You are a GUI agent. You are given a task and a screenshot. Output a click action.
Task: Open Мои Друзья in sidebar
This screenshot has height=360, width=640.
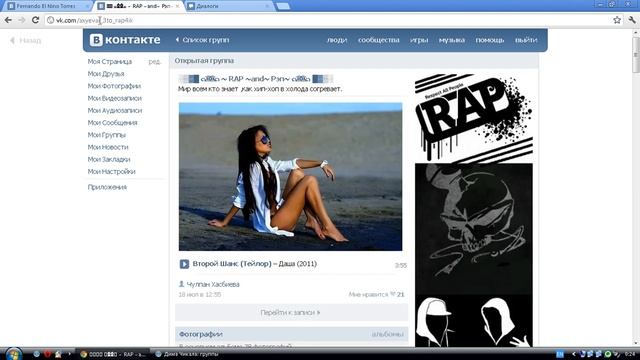pyautogui.click(x=106, y=74)
